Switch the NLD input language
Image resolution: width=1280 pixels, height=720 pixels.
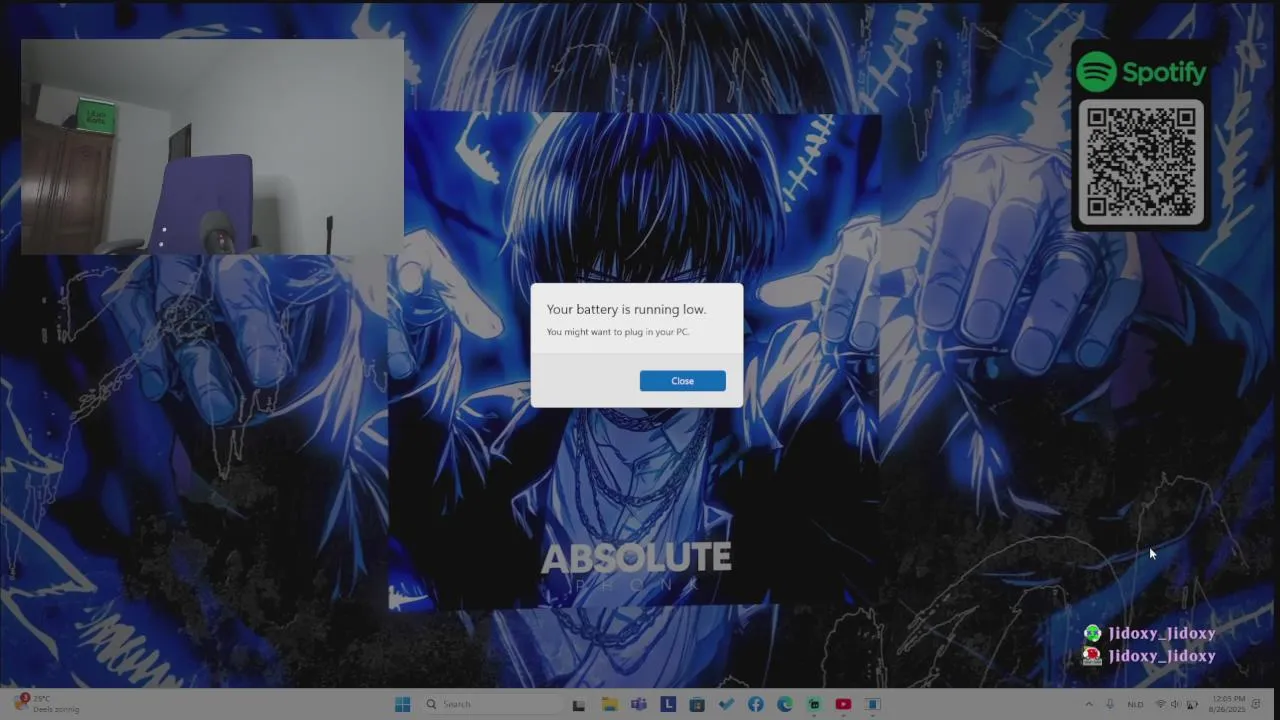coord(1135,704)
